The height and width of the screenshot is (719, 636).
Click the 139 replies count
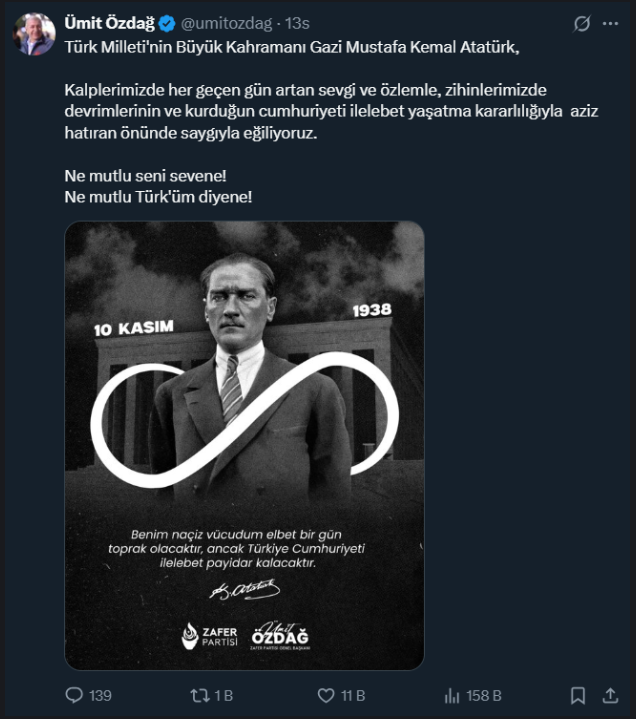tap(100, 696)
